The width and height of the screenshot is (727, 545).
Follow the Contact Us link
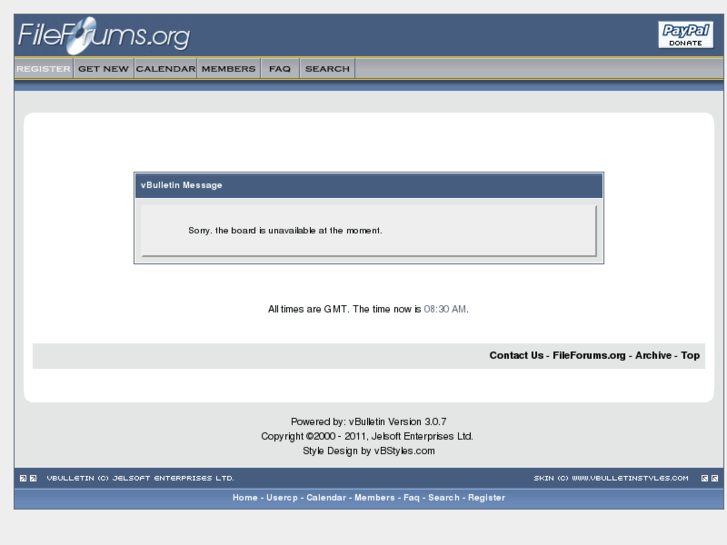[517, 355]
